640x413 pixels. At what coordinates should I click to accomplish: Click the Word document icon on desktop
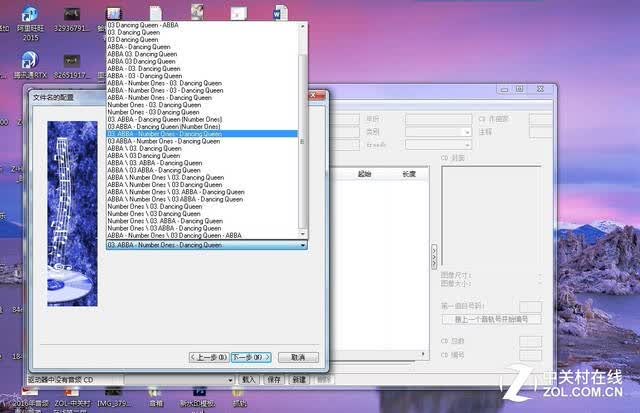280,13
